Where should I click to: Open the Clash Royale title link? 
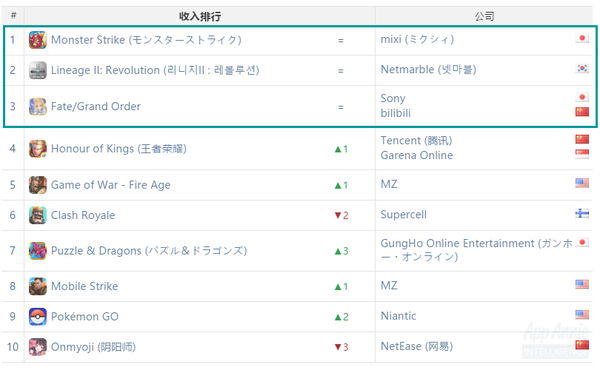click(83, 215)
